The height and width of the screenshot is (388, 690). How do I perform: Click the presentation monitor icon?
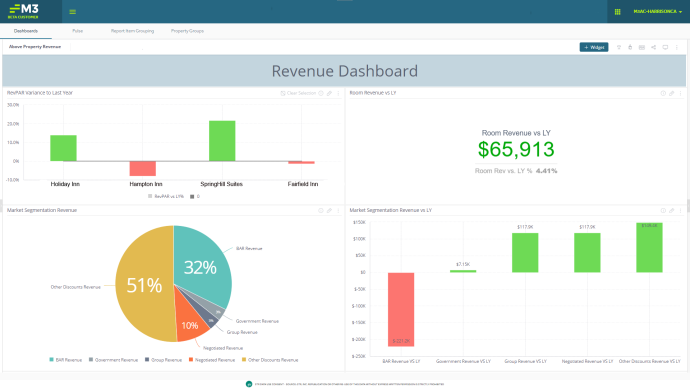point(665,47)
